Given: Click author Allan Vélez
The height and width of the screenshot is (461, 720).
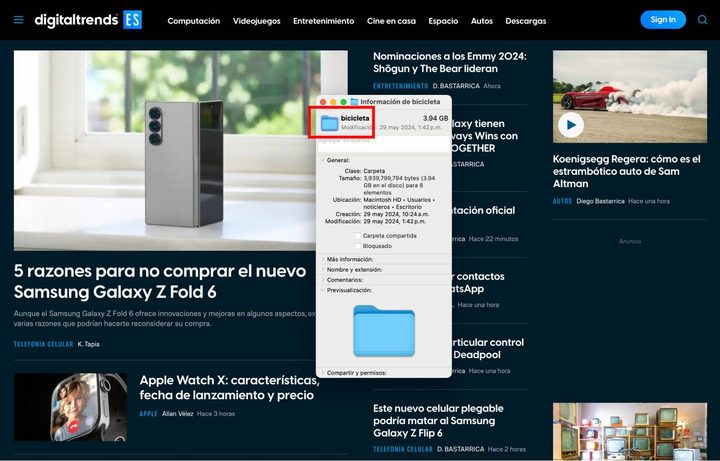Looking at the screenshot, I should pos(177,414).
